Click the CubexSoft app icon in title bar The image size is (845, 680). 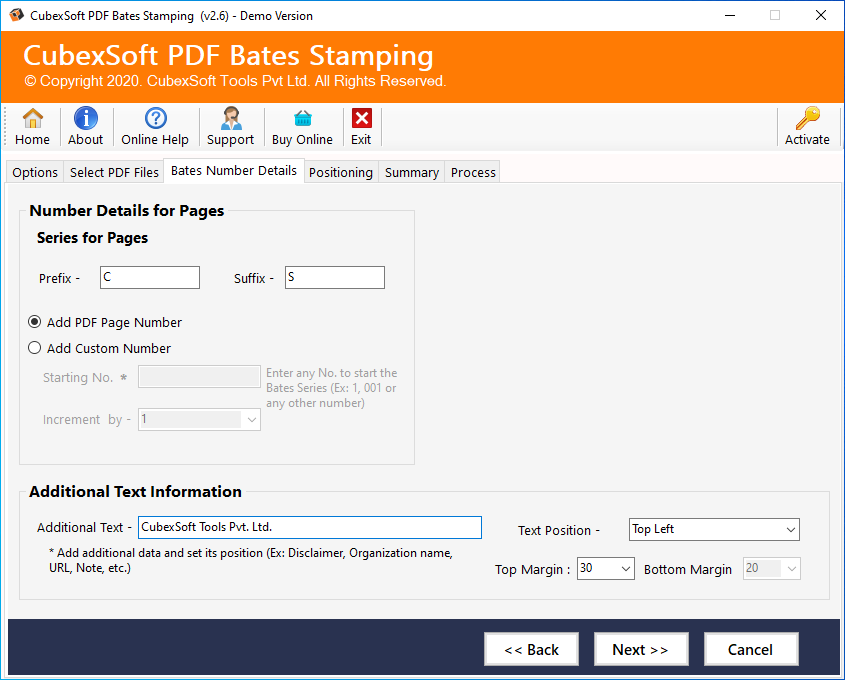tap(16, 15)
